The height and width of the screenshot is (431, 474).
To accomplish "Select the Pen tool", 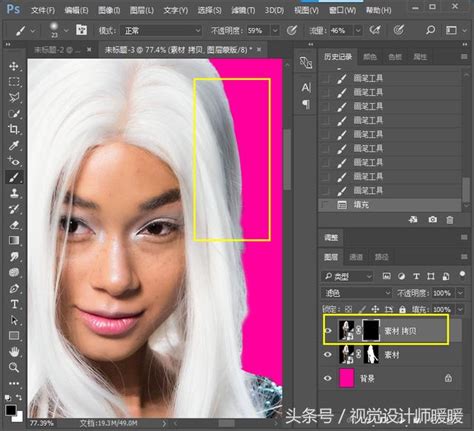I will pos(14,288).
